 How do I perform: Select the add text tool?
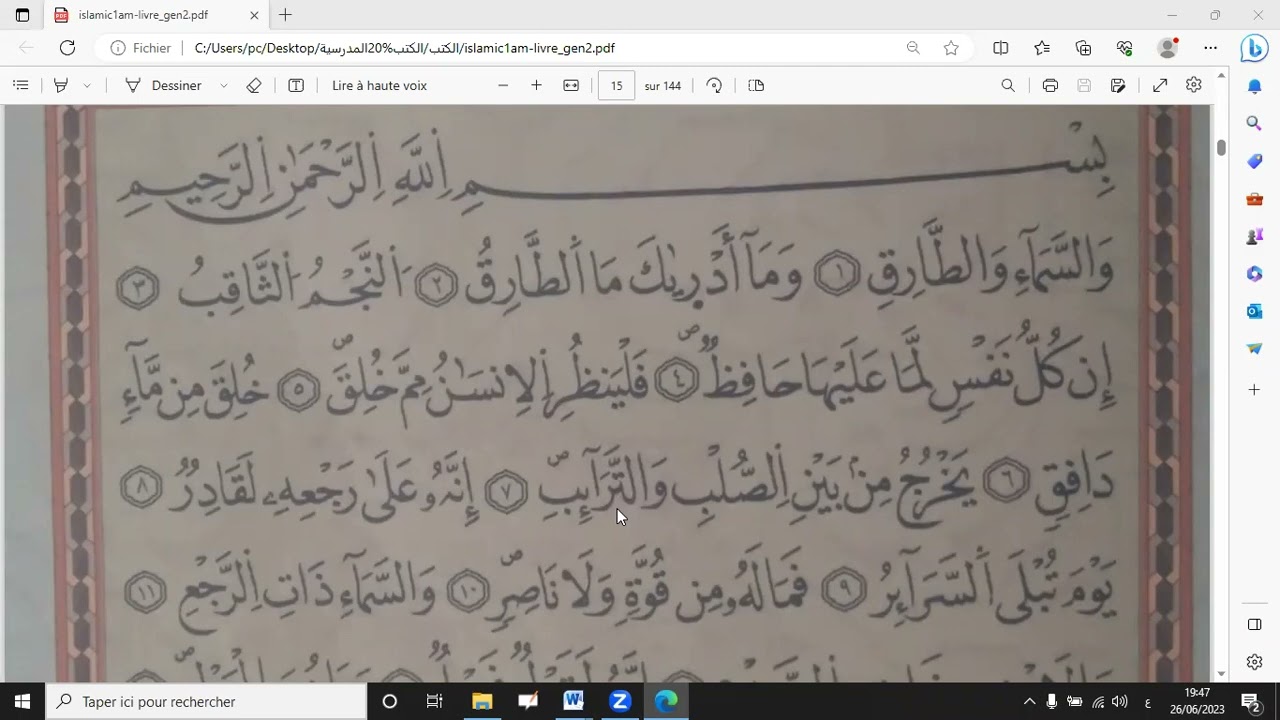tap(296, 86)
